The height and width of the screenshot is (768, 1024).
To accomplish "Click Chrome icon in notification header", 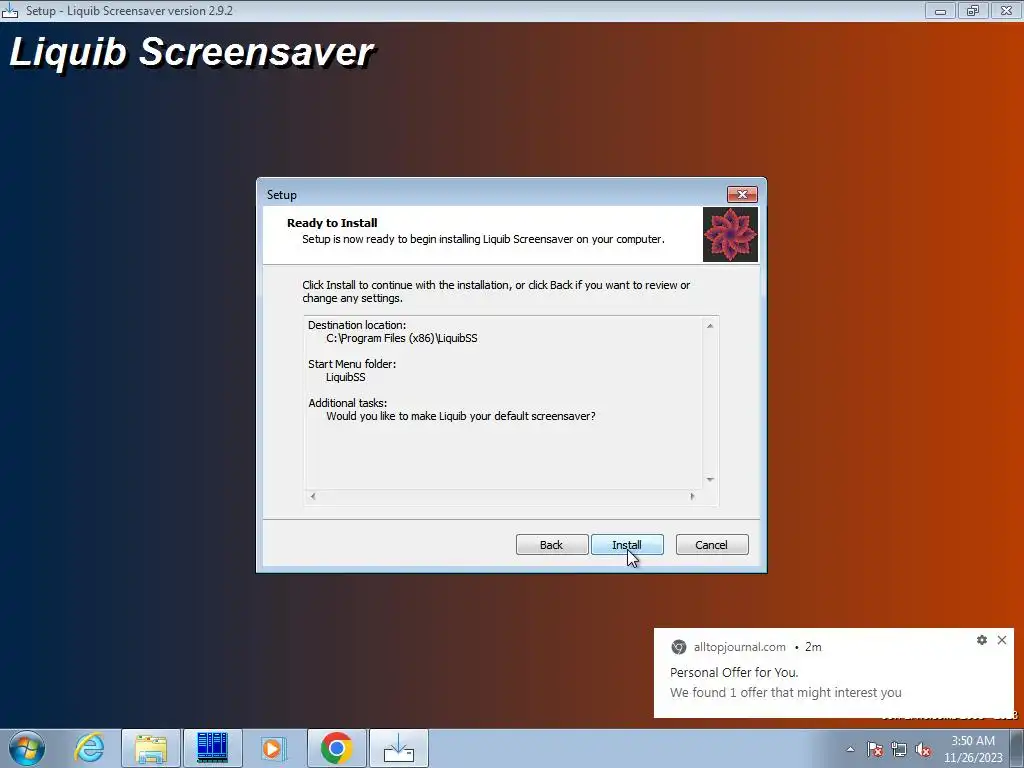I will [679, 647].
